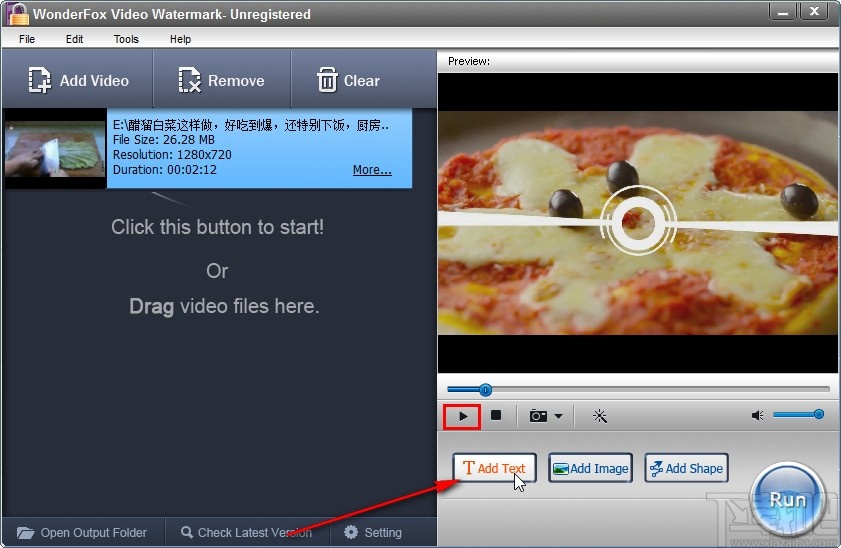841x548 pixels.
Task: Open Output Folder at the bottom
Action: pos(82,532)
